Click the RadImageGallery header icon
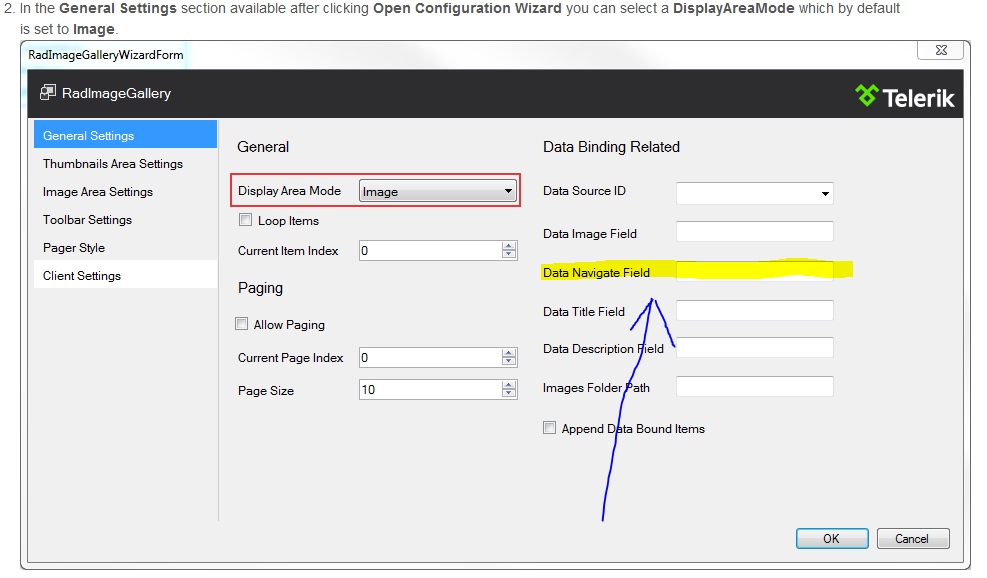Screen dimensions: 987x578 pos(47,93)
